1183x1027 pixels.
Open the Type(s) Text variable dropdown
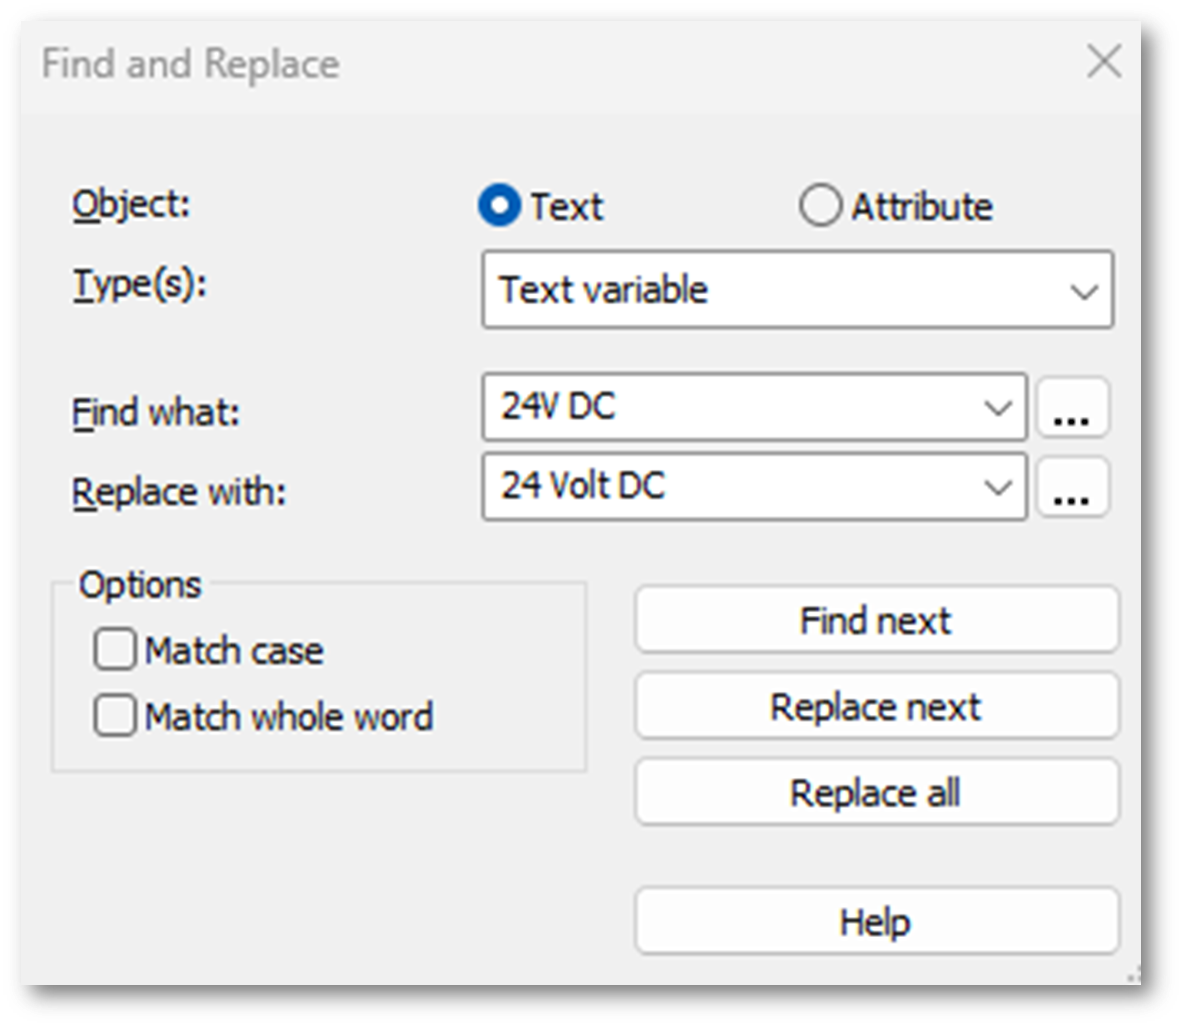[797, 290]
